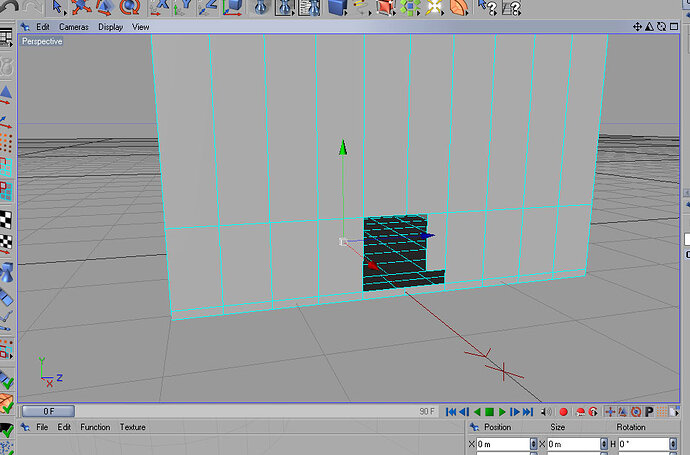Open the NURBS objects palette
Image resolution: width=690 pixels, height=455 pixels.
(x=386, y=7)
